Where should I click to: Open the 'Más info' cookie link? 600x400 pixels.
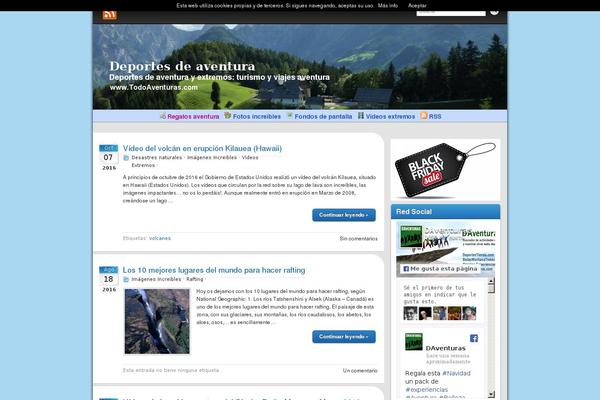tap(388, 6)
